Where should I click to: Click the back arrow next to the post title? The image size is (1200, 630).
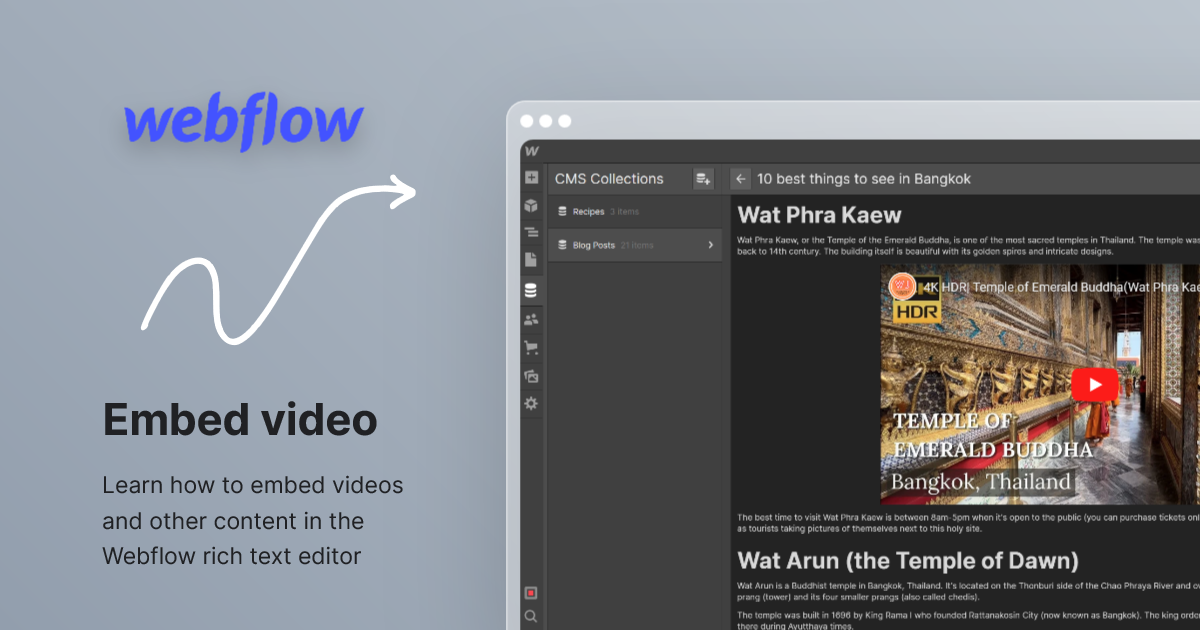click(740, 178)
